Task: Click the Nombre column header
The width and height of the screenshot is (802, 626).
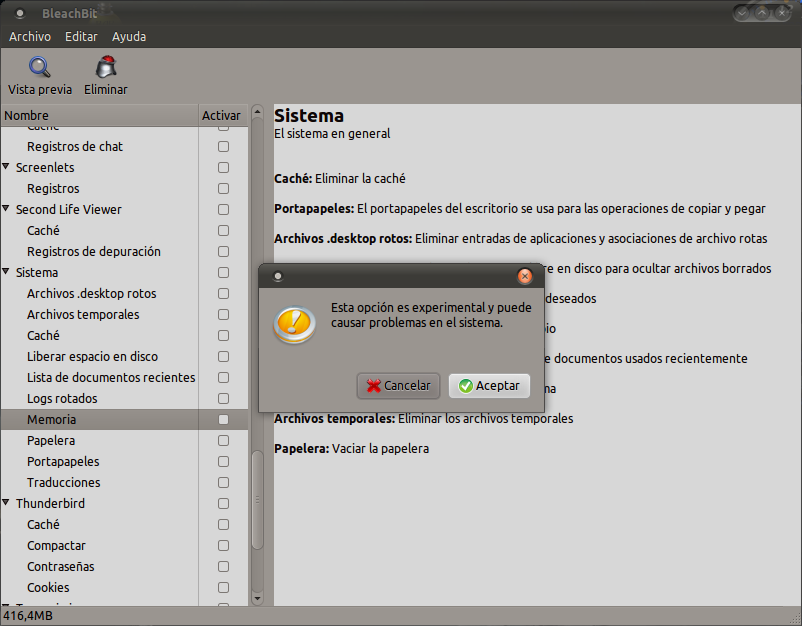Action: point(100,116)
